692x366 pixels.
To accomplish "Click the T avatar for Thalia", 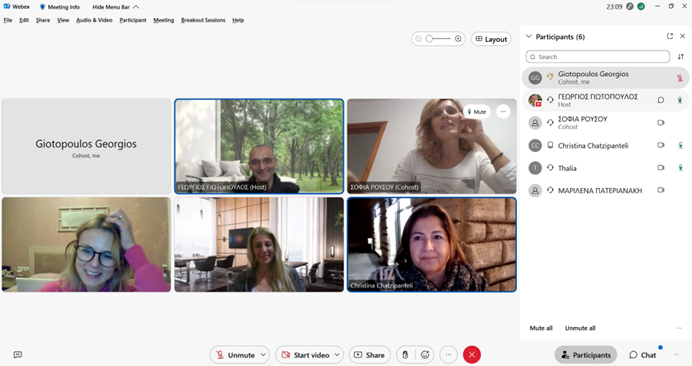I will point(535,168).
